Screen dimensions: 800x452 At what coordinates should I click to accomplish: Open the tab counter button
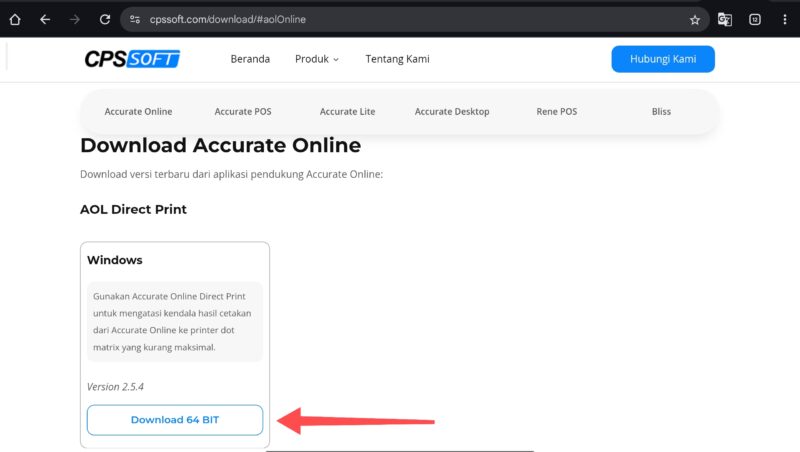click(x=755, y=19)
